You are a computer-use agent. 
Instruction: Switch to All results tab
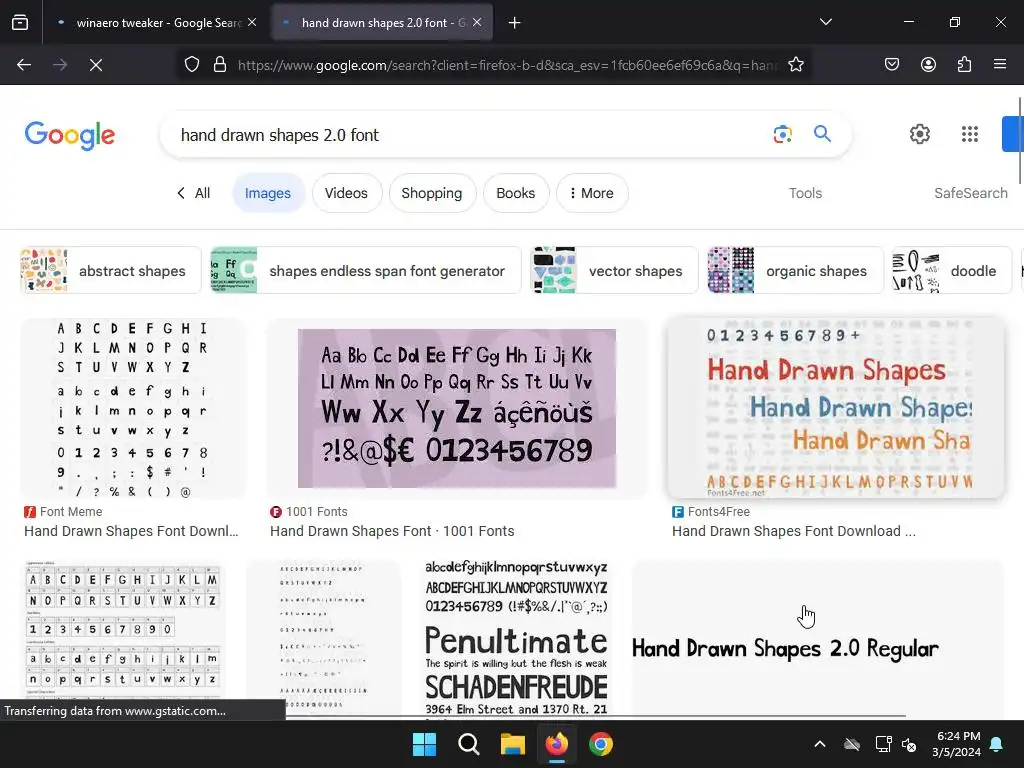(x=194, y=193)
